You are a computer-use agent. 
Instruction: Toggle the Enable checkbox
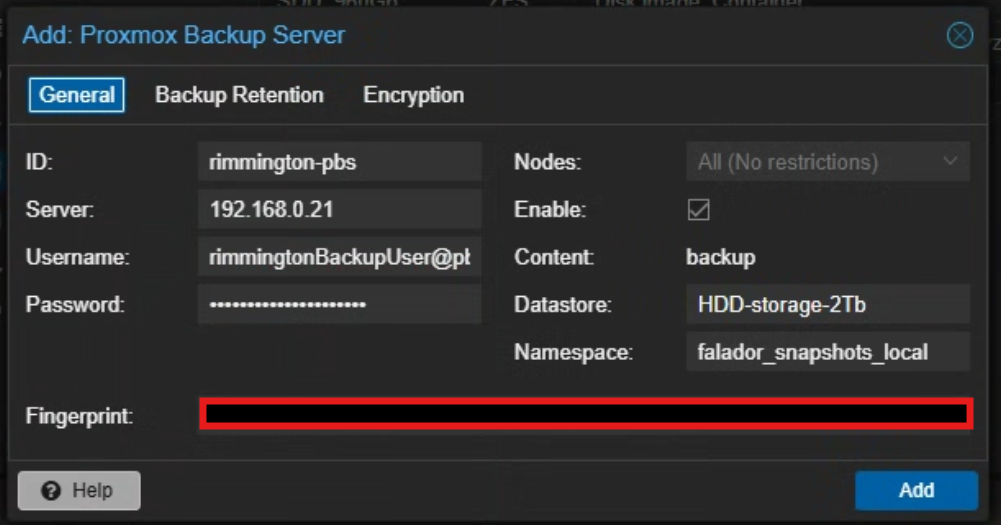pos(698,209)
